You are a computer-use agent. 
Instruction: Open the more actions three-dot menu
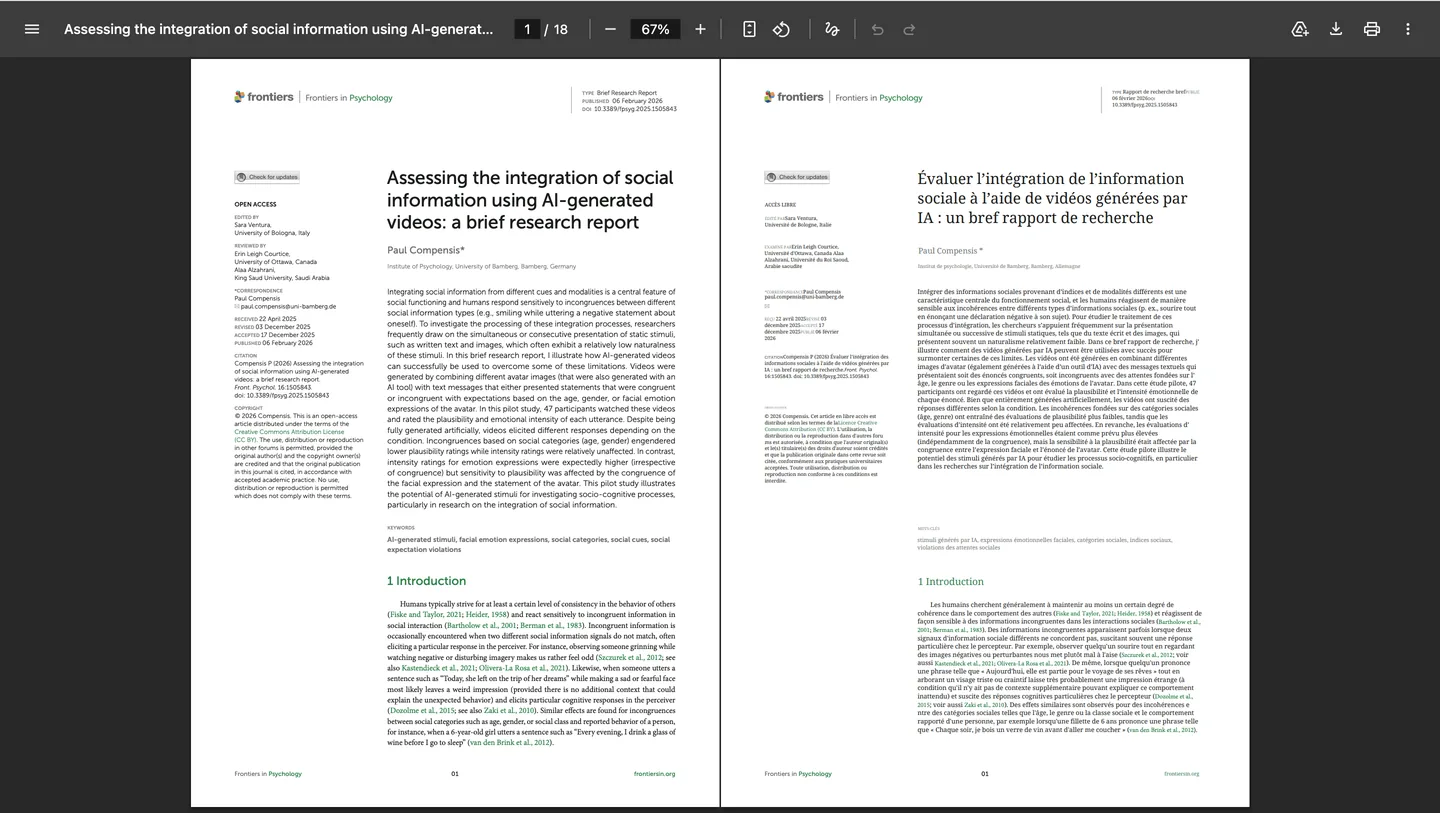[1408, 29]
